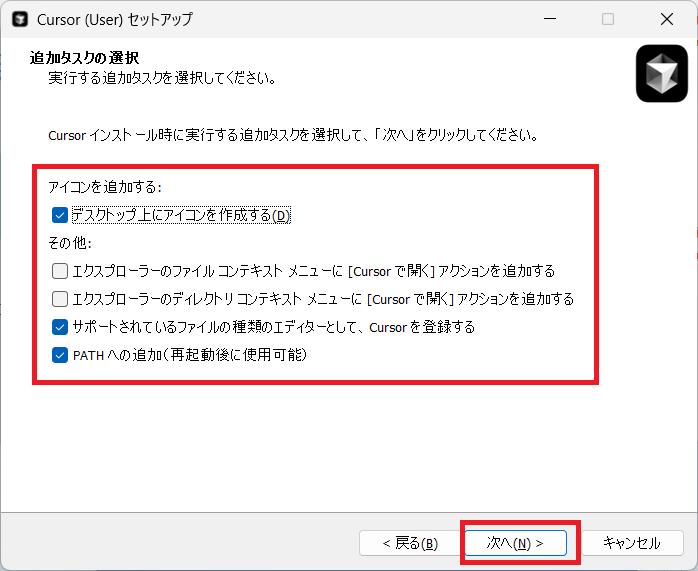Click the large Cursor cube logo
This screenshot has height=571, width=698.
661,73
